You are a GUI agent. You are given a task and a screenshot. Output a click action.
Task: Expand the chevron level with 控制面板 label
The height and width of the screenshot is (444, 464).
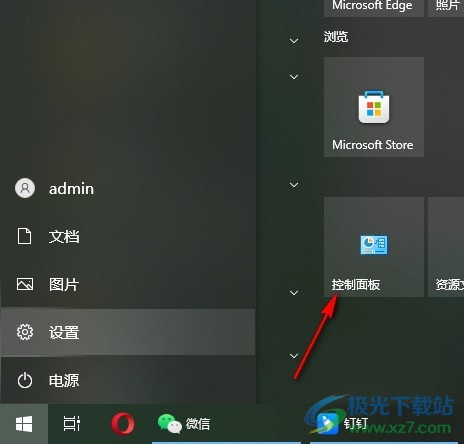tap(294, 293)
